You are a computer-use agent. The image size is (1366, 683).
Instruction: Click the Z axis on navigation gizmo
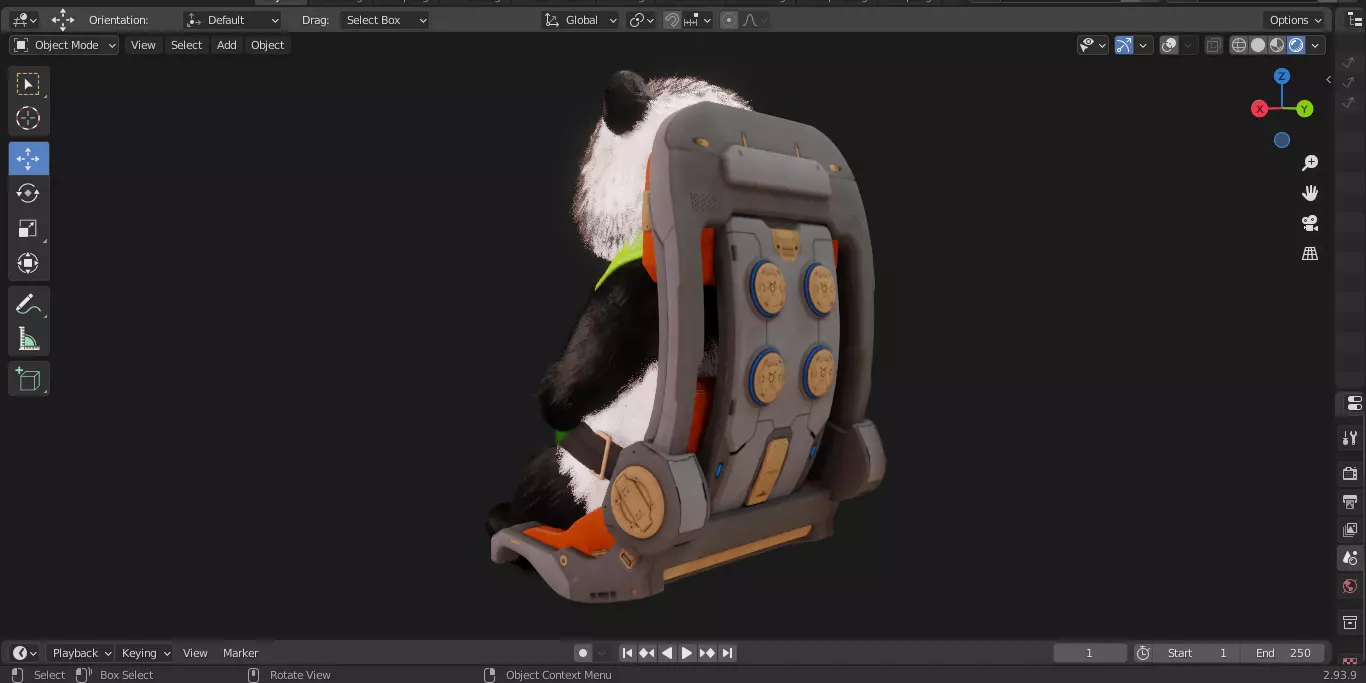(x=1282, y=77)
